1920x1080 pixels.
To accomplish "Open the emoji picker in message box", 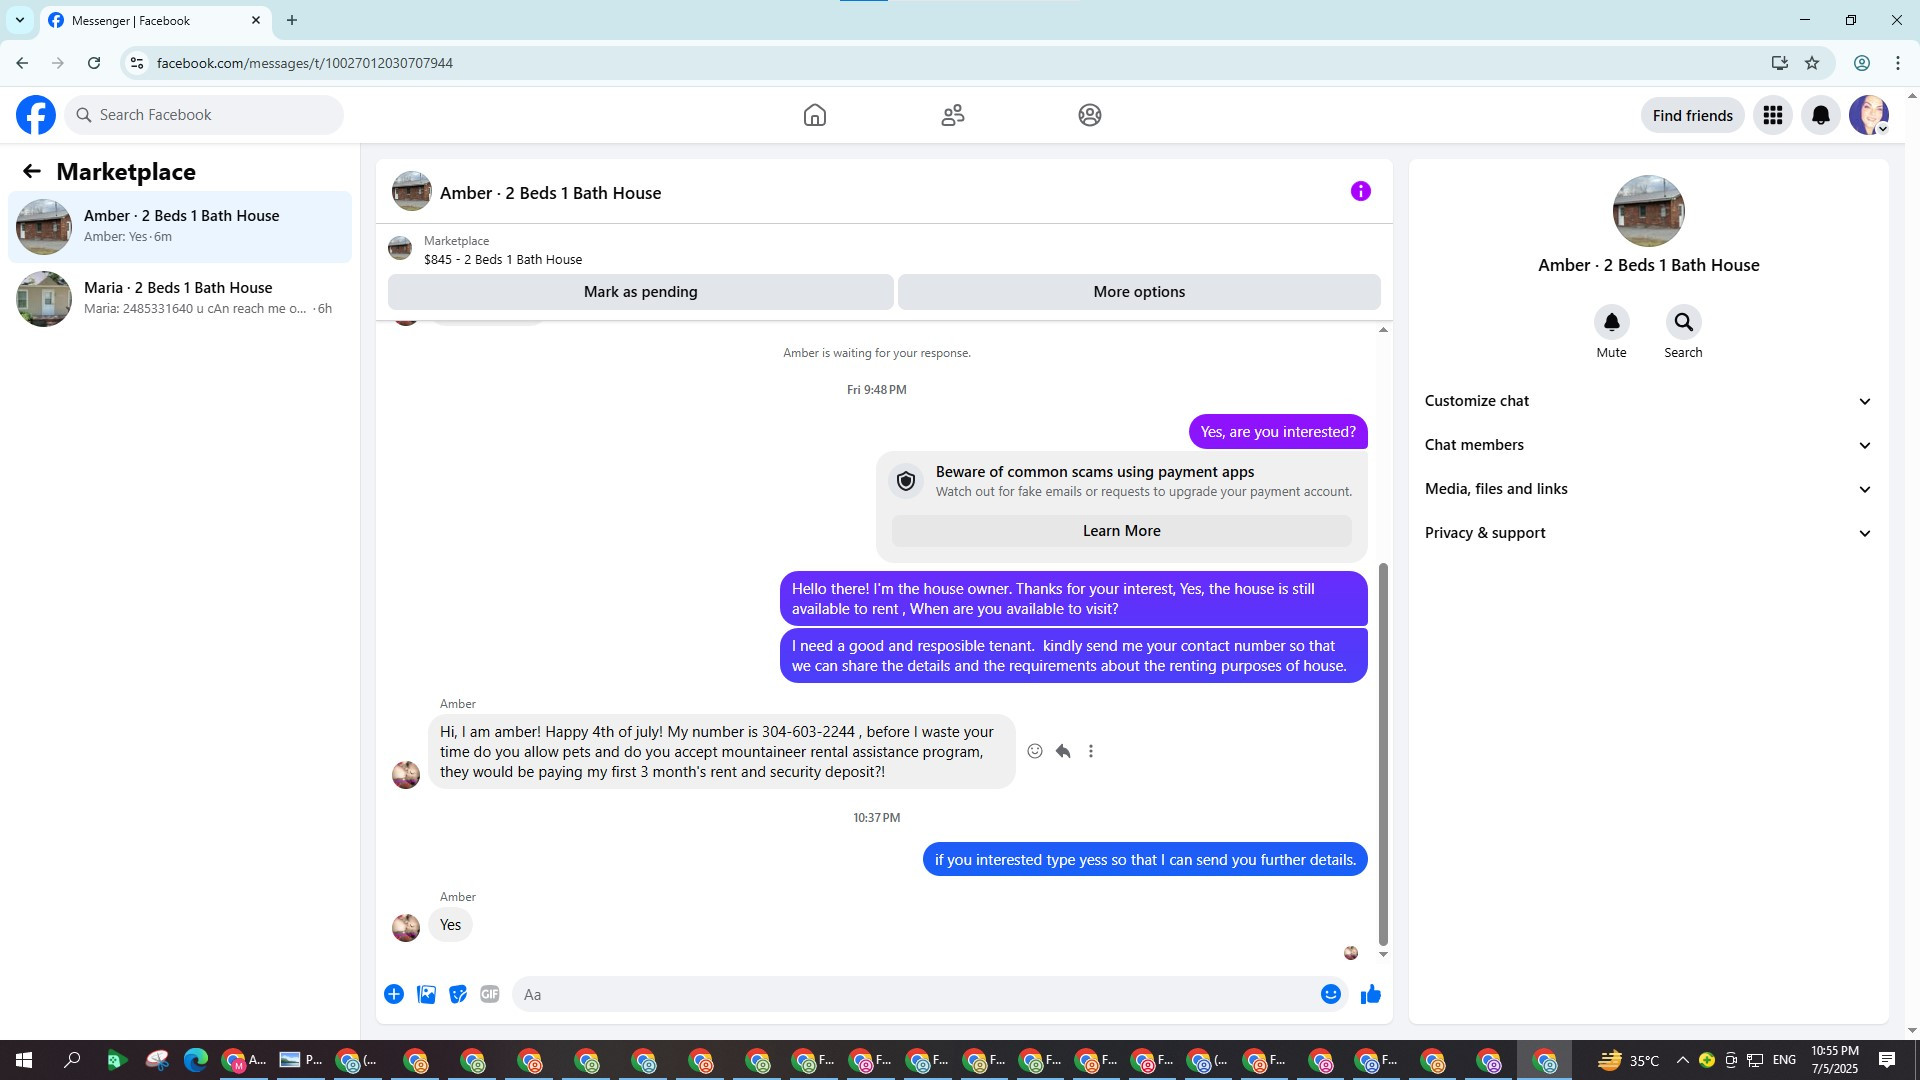I will (1330, 994).
